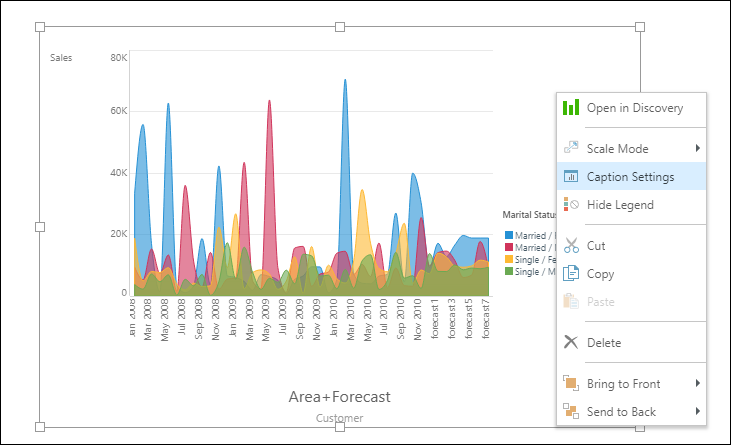Click the Delete X icon
Viewport: 731px width, 445px height.
tap(571, 342)
